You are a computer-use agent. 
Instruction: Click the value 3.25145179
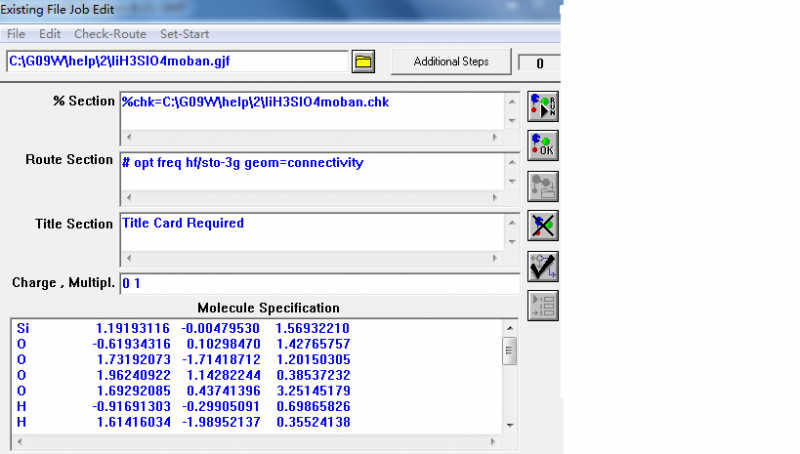(x=313, y=391)
